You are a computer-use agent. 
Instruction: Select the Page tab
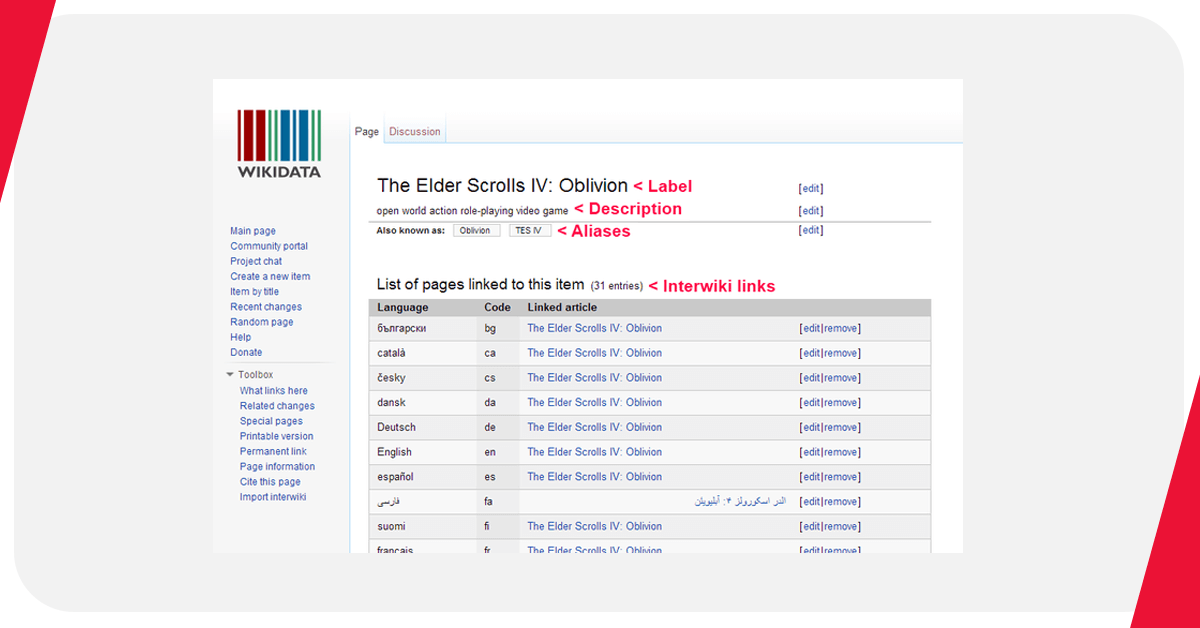(x=367, y=132)
